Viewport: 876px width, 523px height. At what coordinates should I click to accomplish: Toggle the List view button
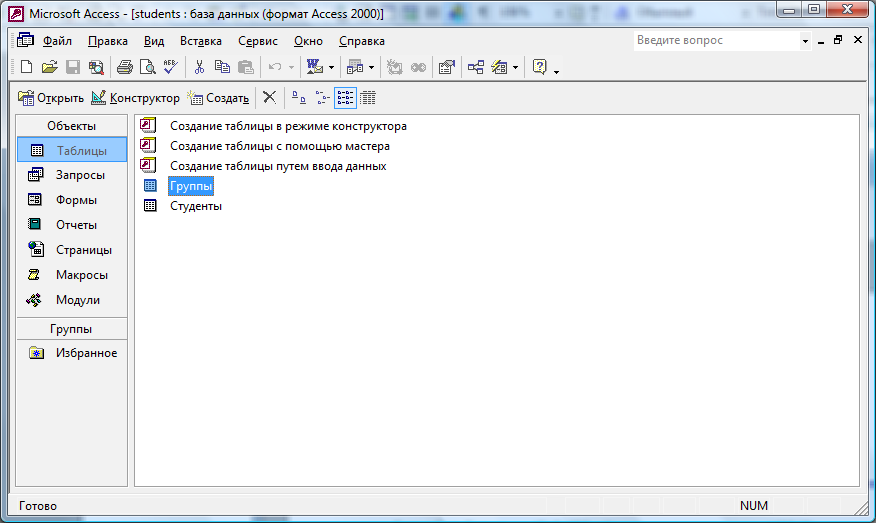(x=345, y=98)
